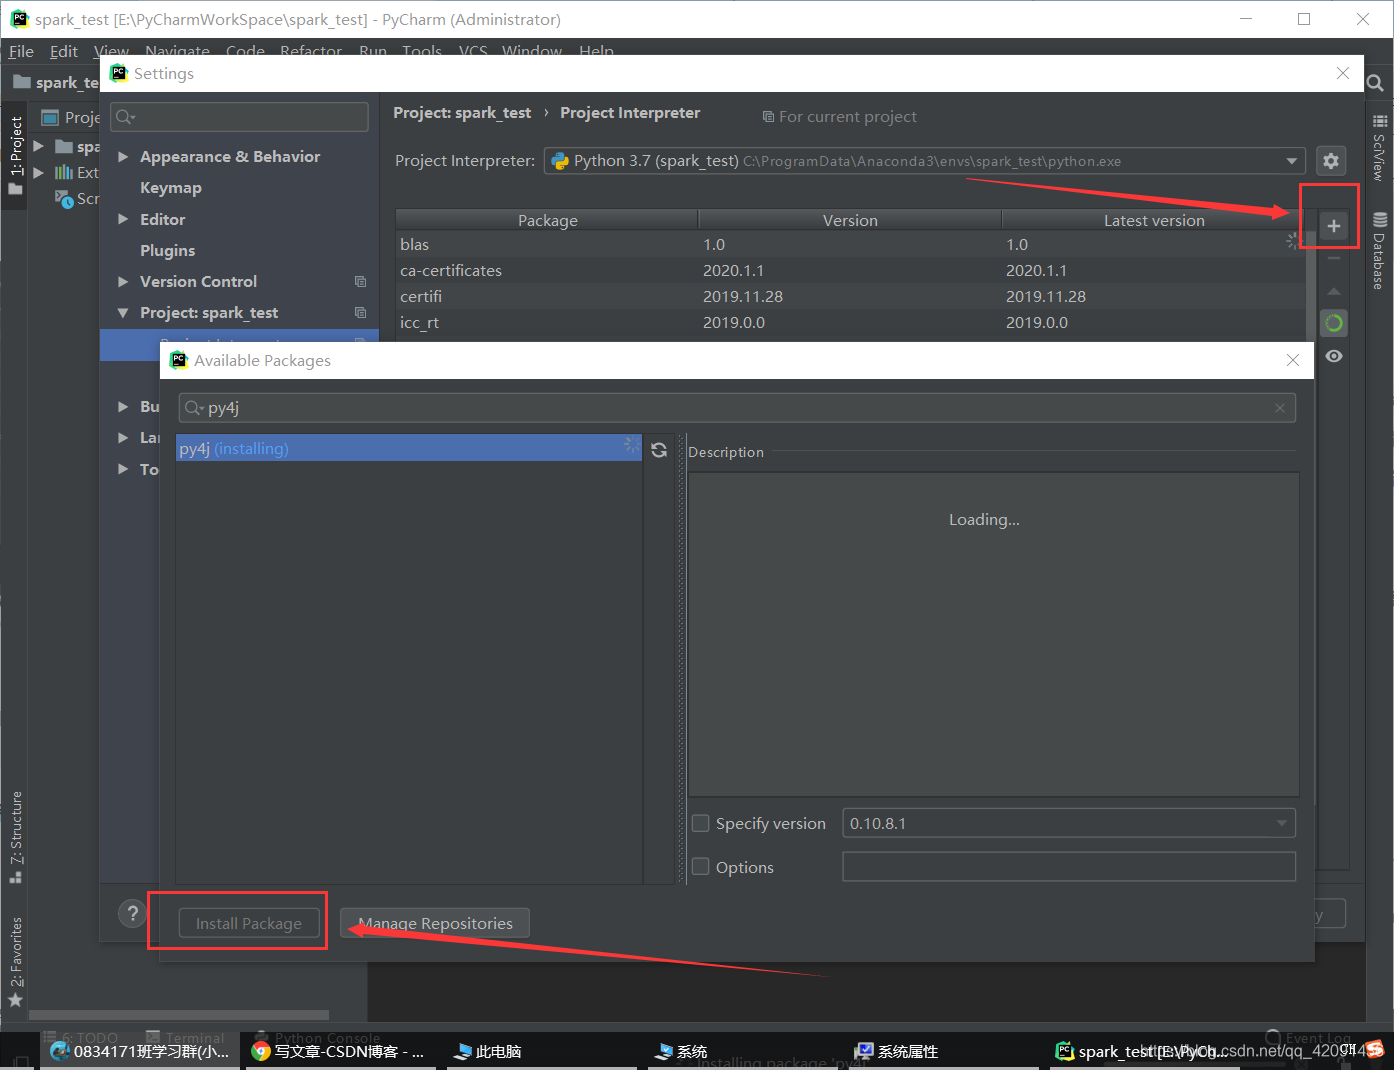This screenshot has width=1394, height=1070.
Task: Open the 7: Structure tool window tab
Action: 15,836
